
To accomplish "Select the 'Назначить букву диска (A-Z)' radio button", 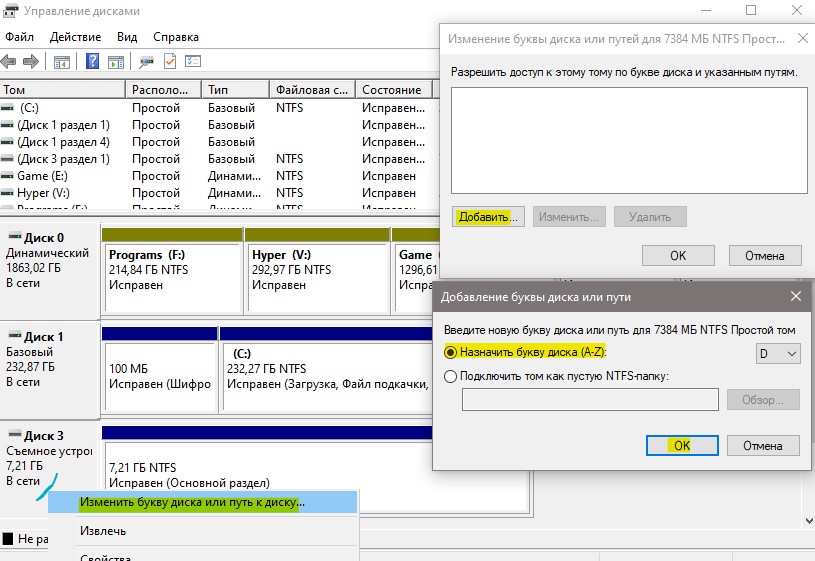I will click(451, 353).
